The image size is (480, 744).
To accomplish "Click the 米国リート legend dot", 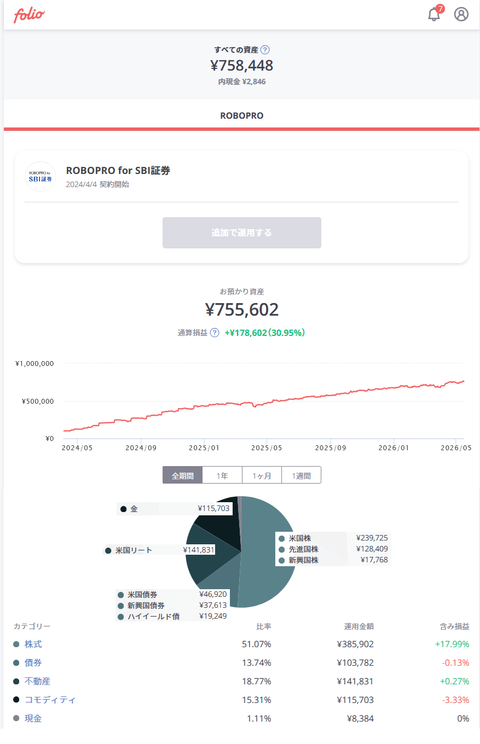I will [108, 550].
